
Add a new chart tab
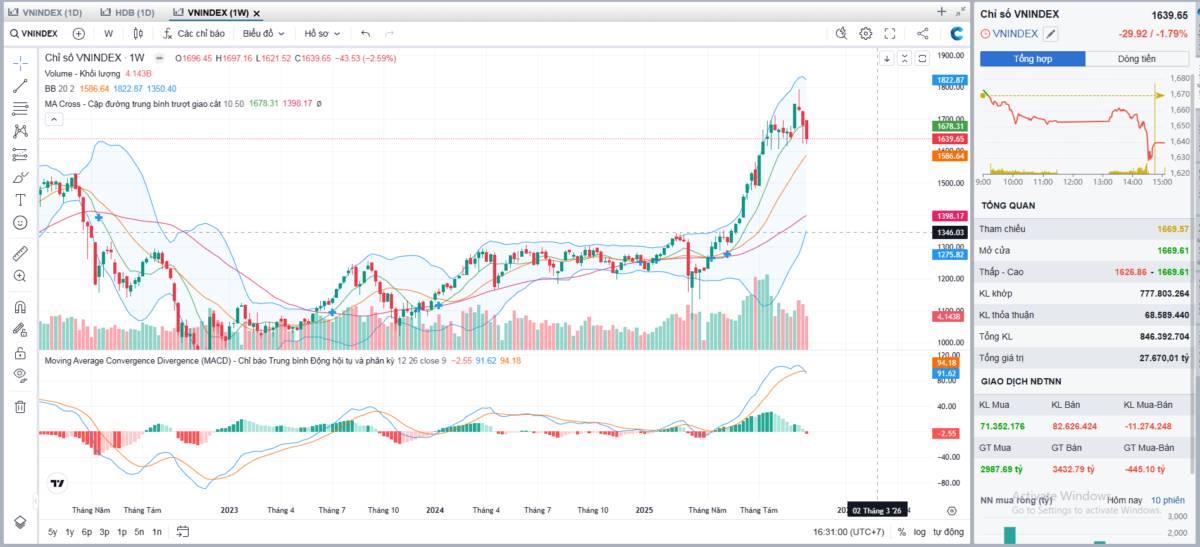tap(941, 11)
